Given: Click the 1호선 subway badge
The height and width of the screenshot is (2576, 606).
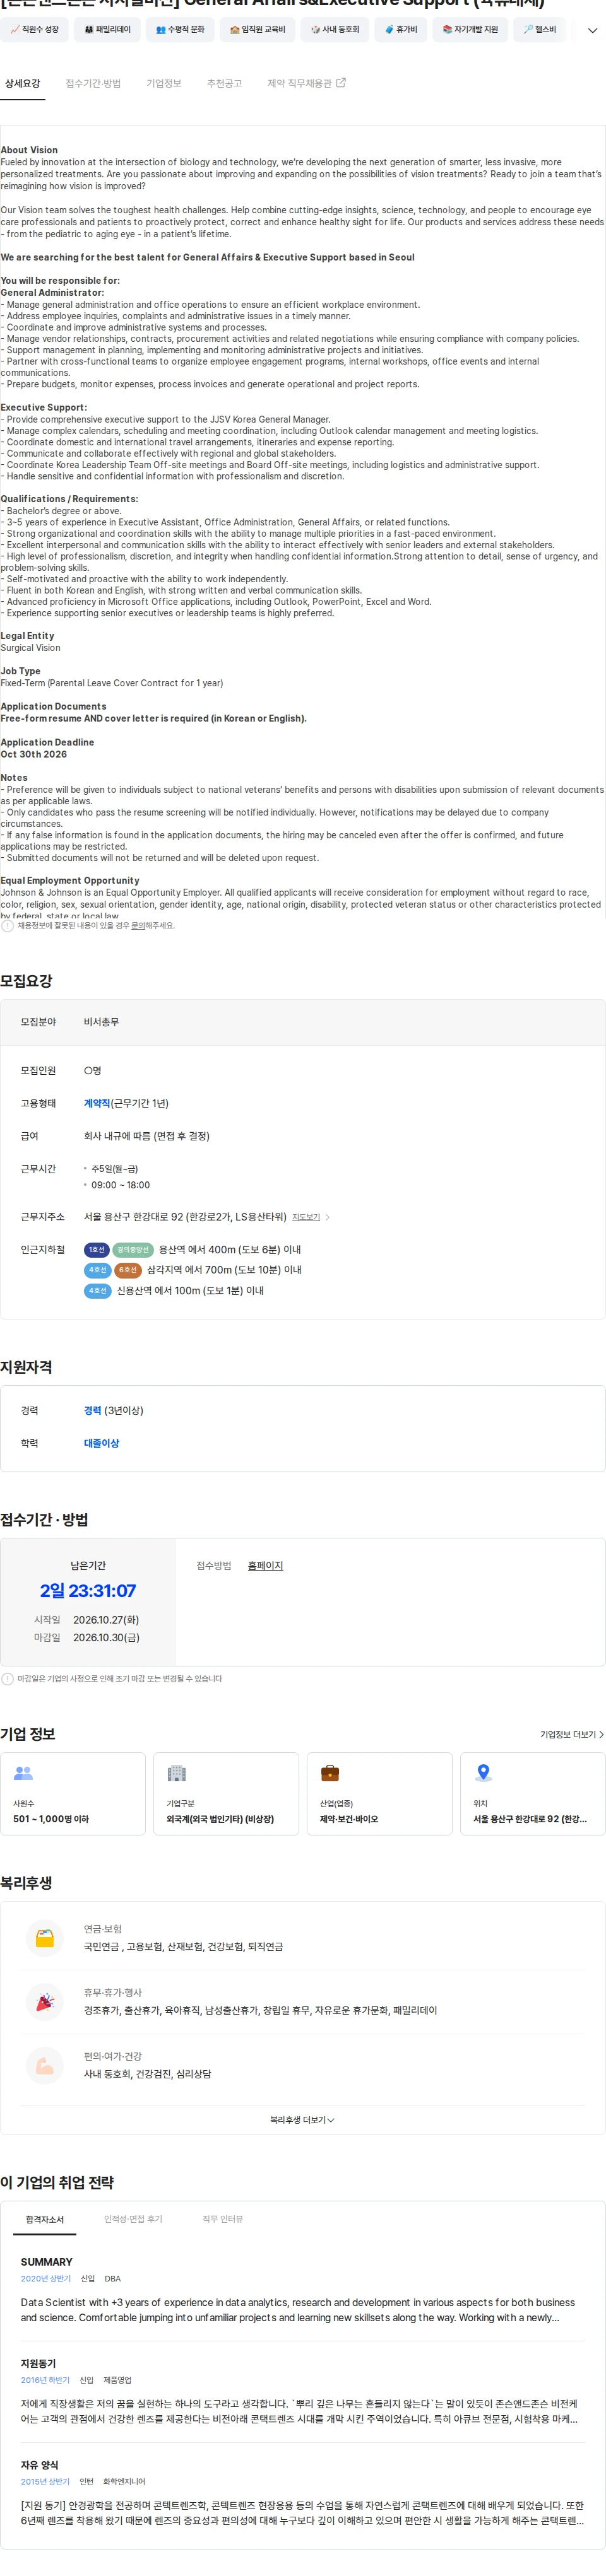Looking at the screenshot, I should (x=96, y=1250).
